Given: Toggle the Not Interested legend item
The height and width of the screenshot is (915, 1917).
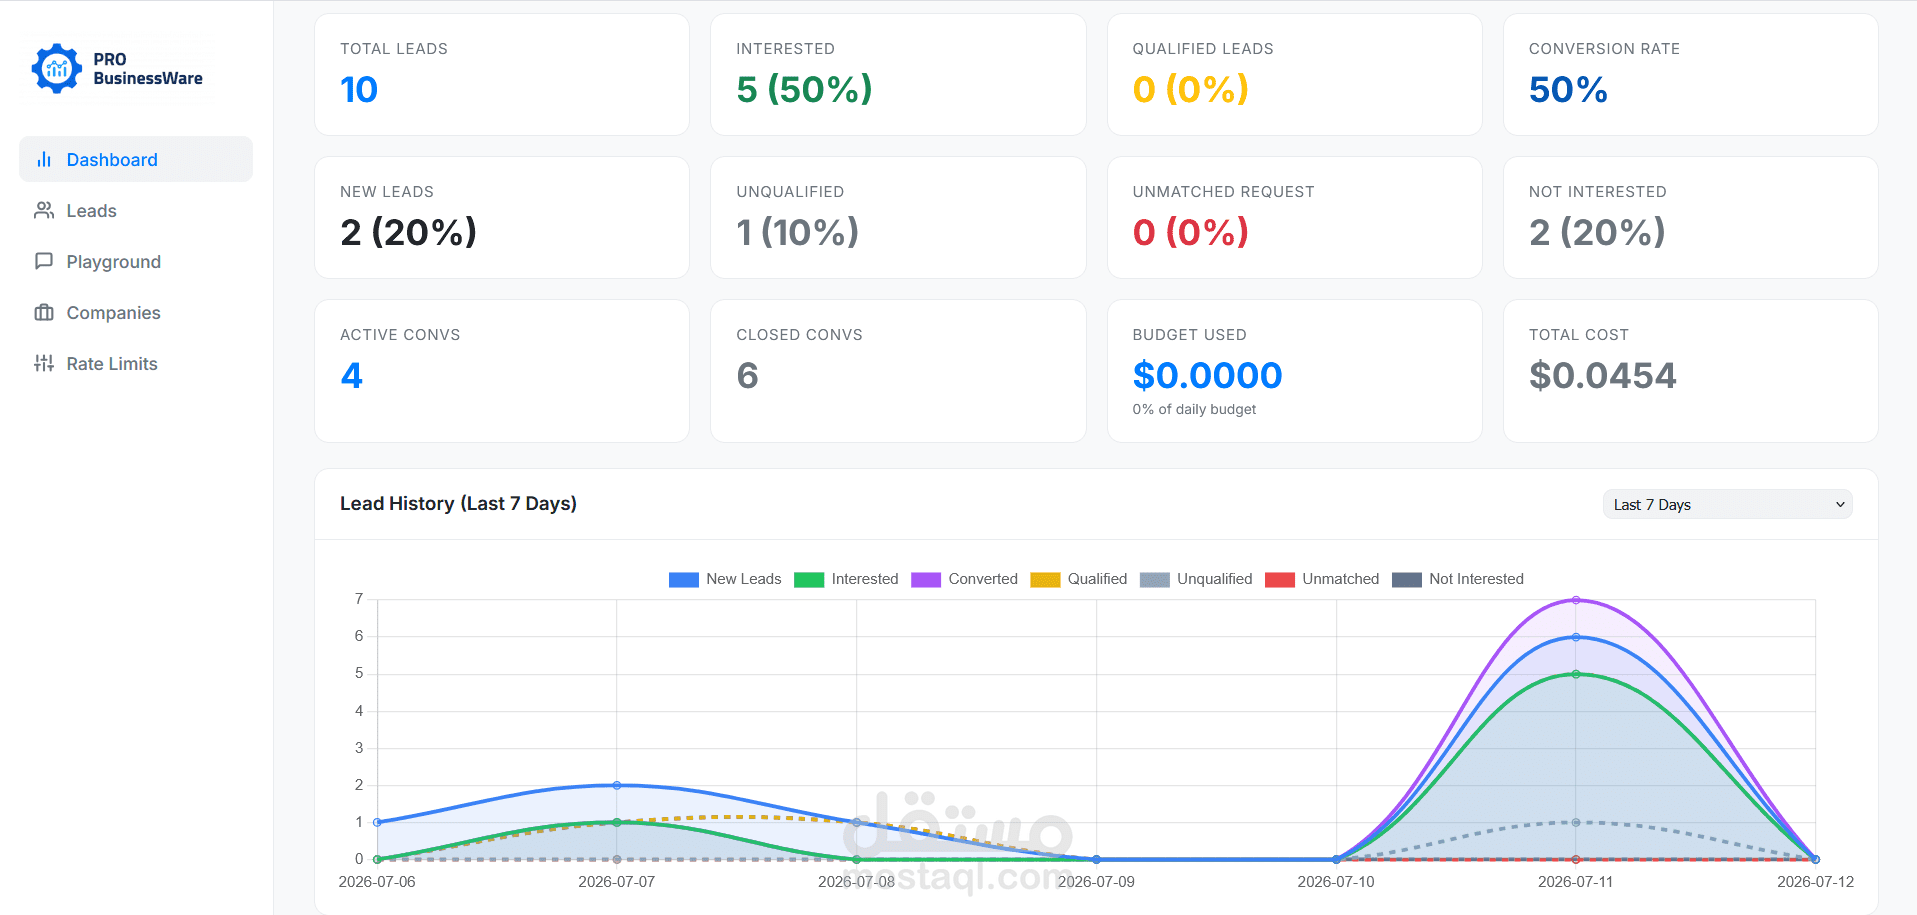Looking at the screenshot, I should (1458, 579).
